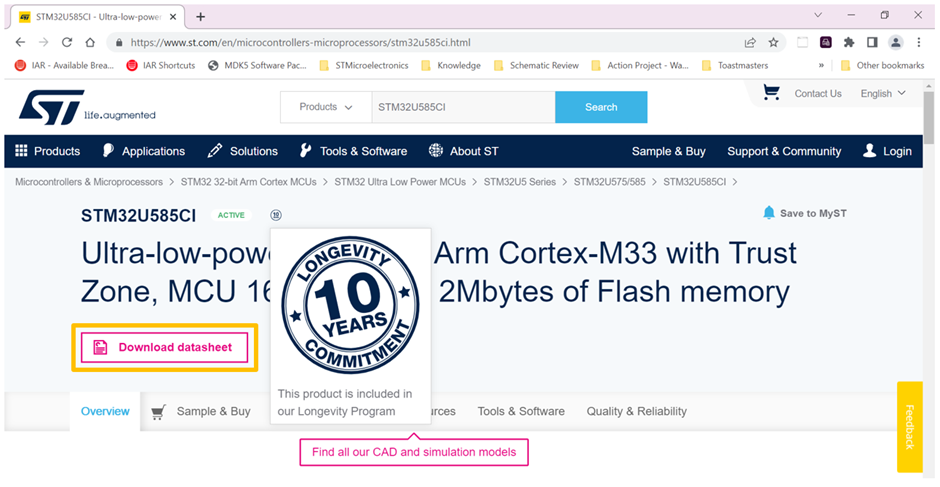Open breadcrumb Microcontrollers & Microprocessors
Viewport: 940px width, 487px height.
coord(89,182)
